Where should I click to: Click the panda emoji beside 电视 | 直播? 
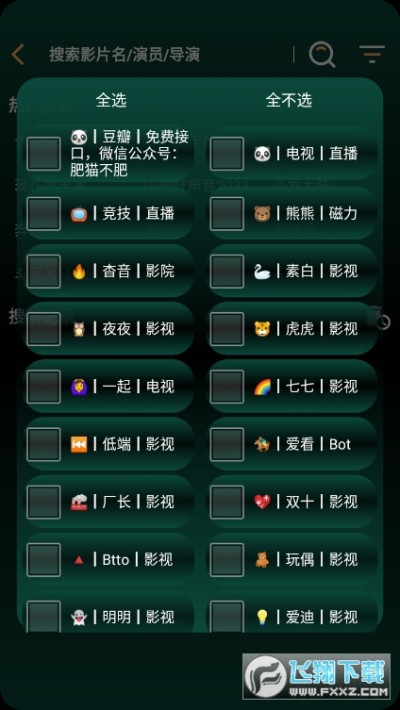(x=262, y=154)
